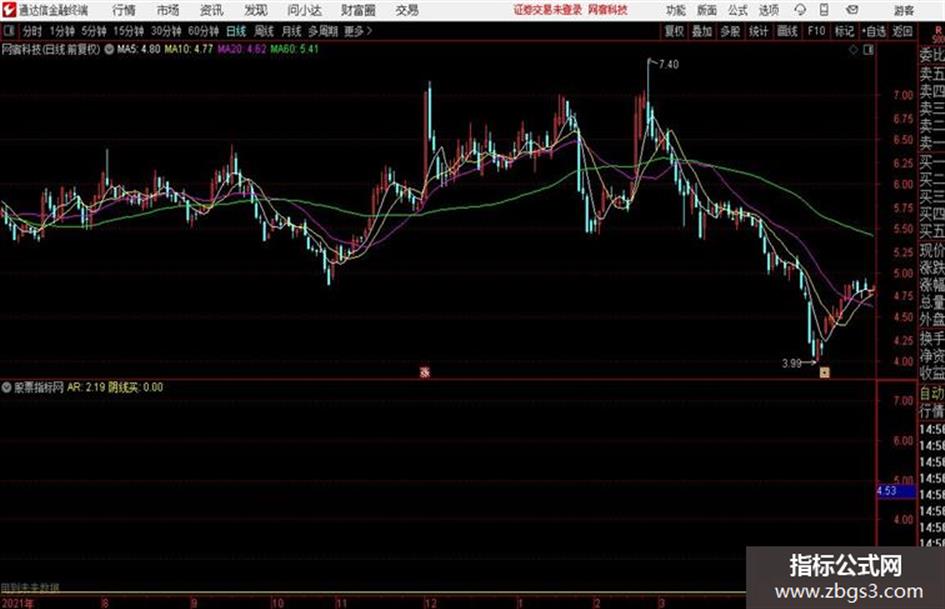Click the diamond icon atop chart

(x=854, y=50)
